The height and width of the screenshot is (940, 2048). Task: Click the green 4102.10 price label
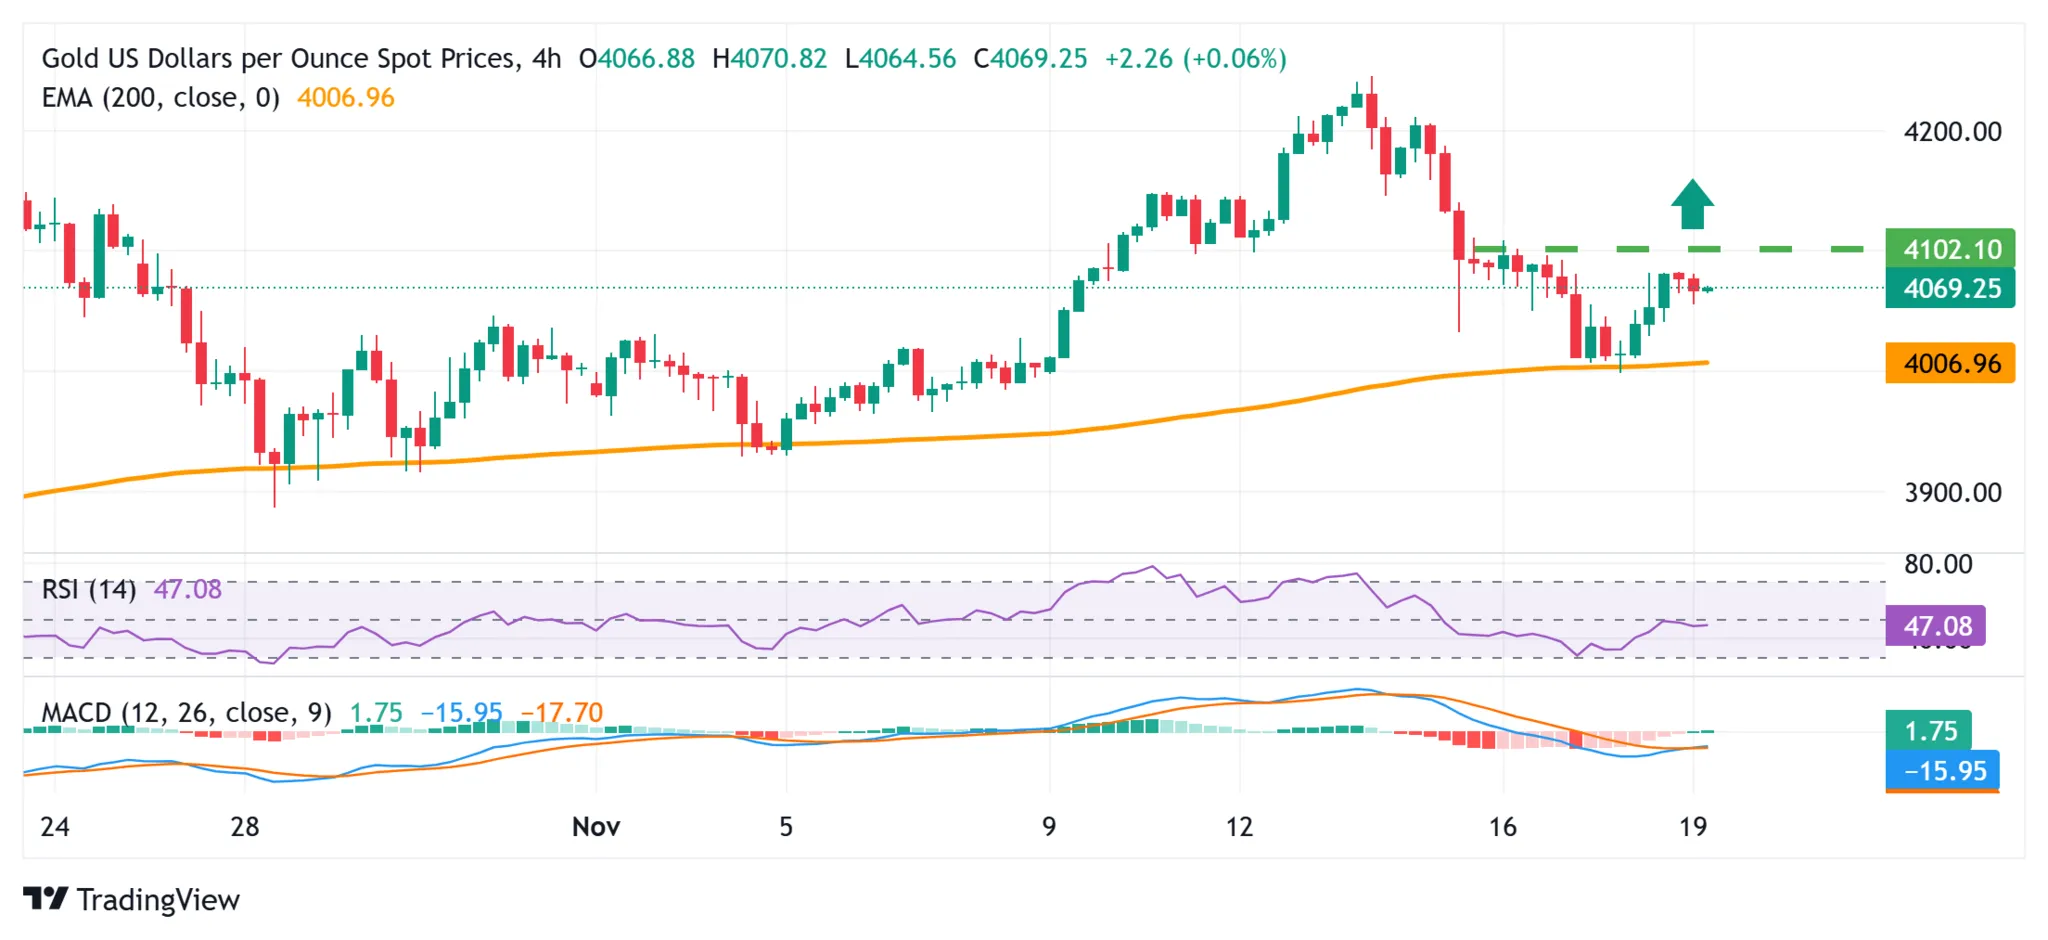1950,249
